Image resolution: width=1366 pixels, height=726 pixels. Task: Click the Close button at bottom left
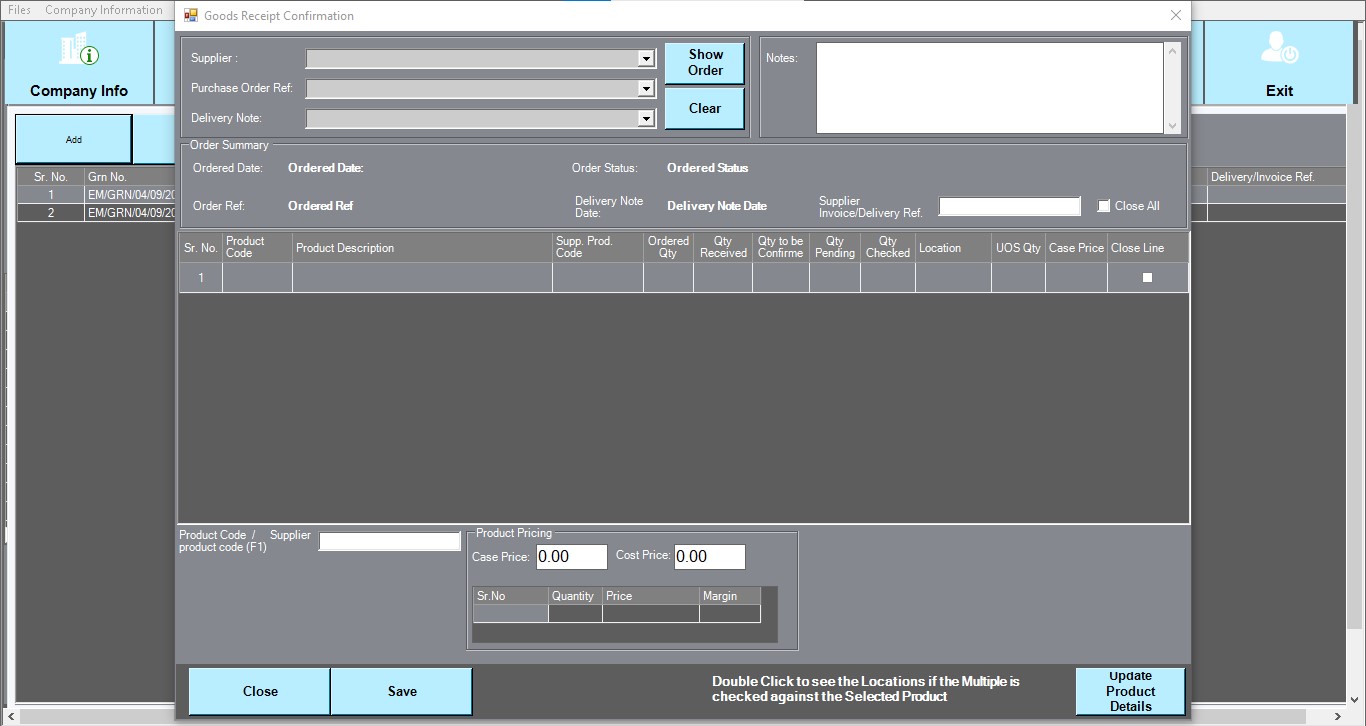tap(260, 691)
